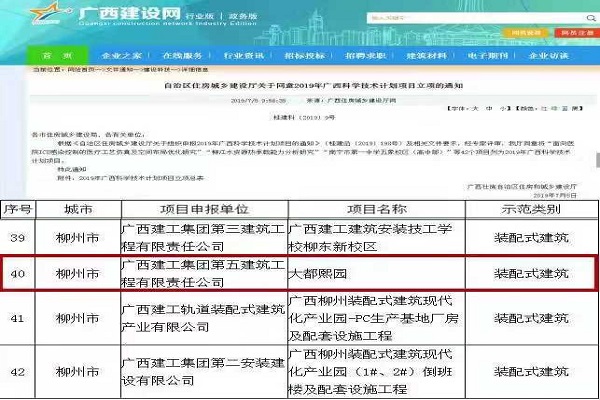Set font size to 中
Screen dimensions: 600x400
coord(489,108)
